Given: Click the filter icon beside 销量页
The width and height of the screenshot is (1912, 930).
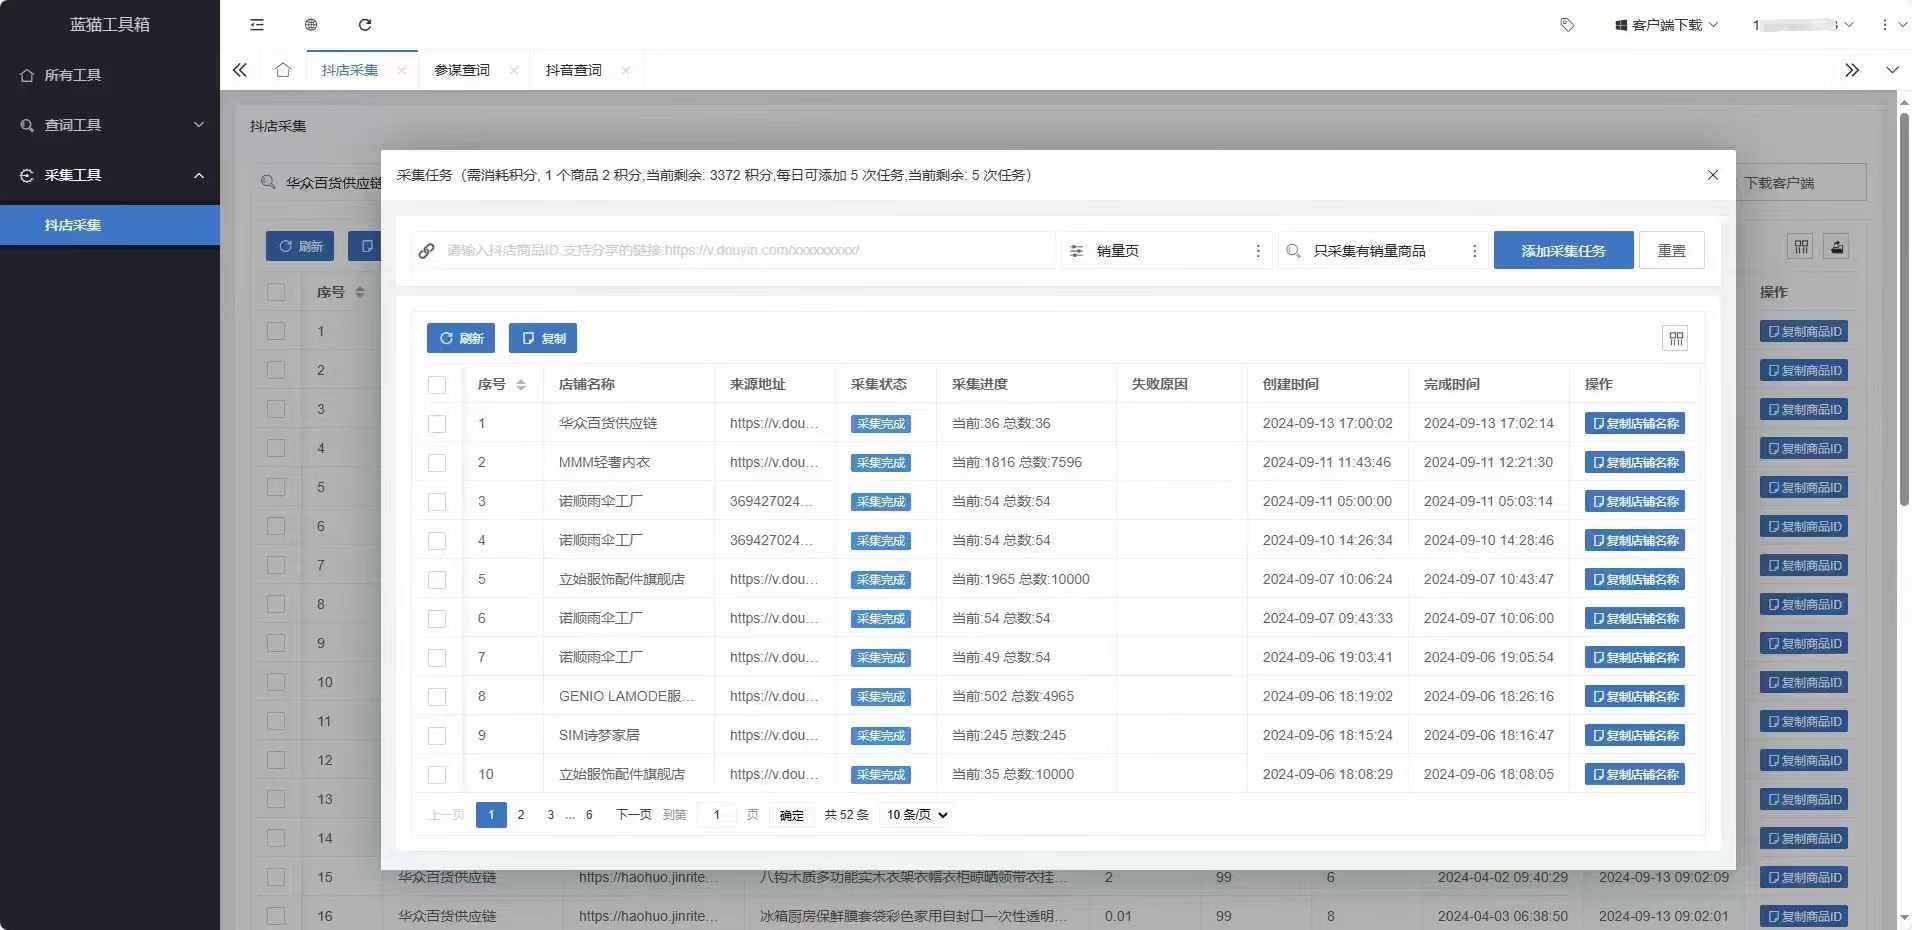Looking at the screenshot, I should coord(1076,251).
